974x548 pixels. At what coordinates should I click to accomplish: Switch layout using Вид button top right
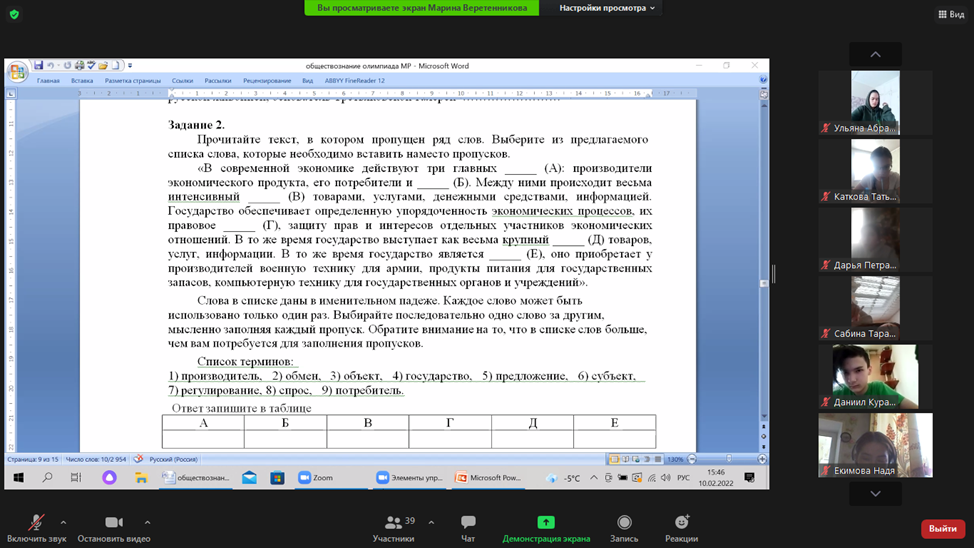(x=950, y=14)
